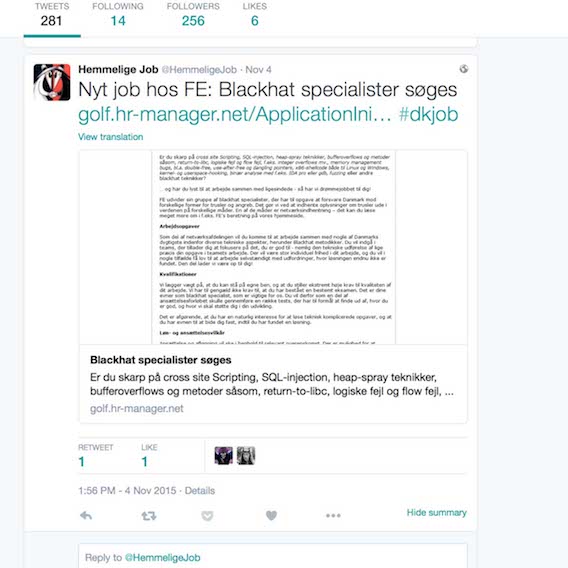The image size is (568, 568).
Task: Open the golf.hr-manager.net/ApplicationIni… link
Action: (235, 114)
